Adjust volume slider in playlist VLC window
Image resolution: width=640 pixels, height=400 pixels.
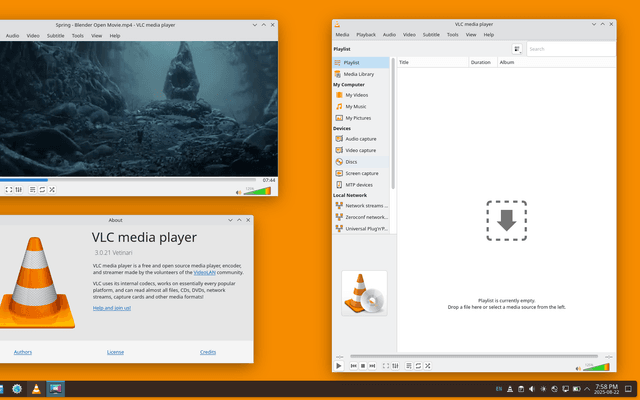[x=596, y=367]
